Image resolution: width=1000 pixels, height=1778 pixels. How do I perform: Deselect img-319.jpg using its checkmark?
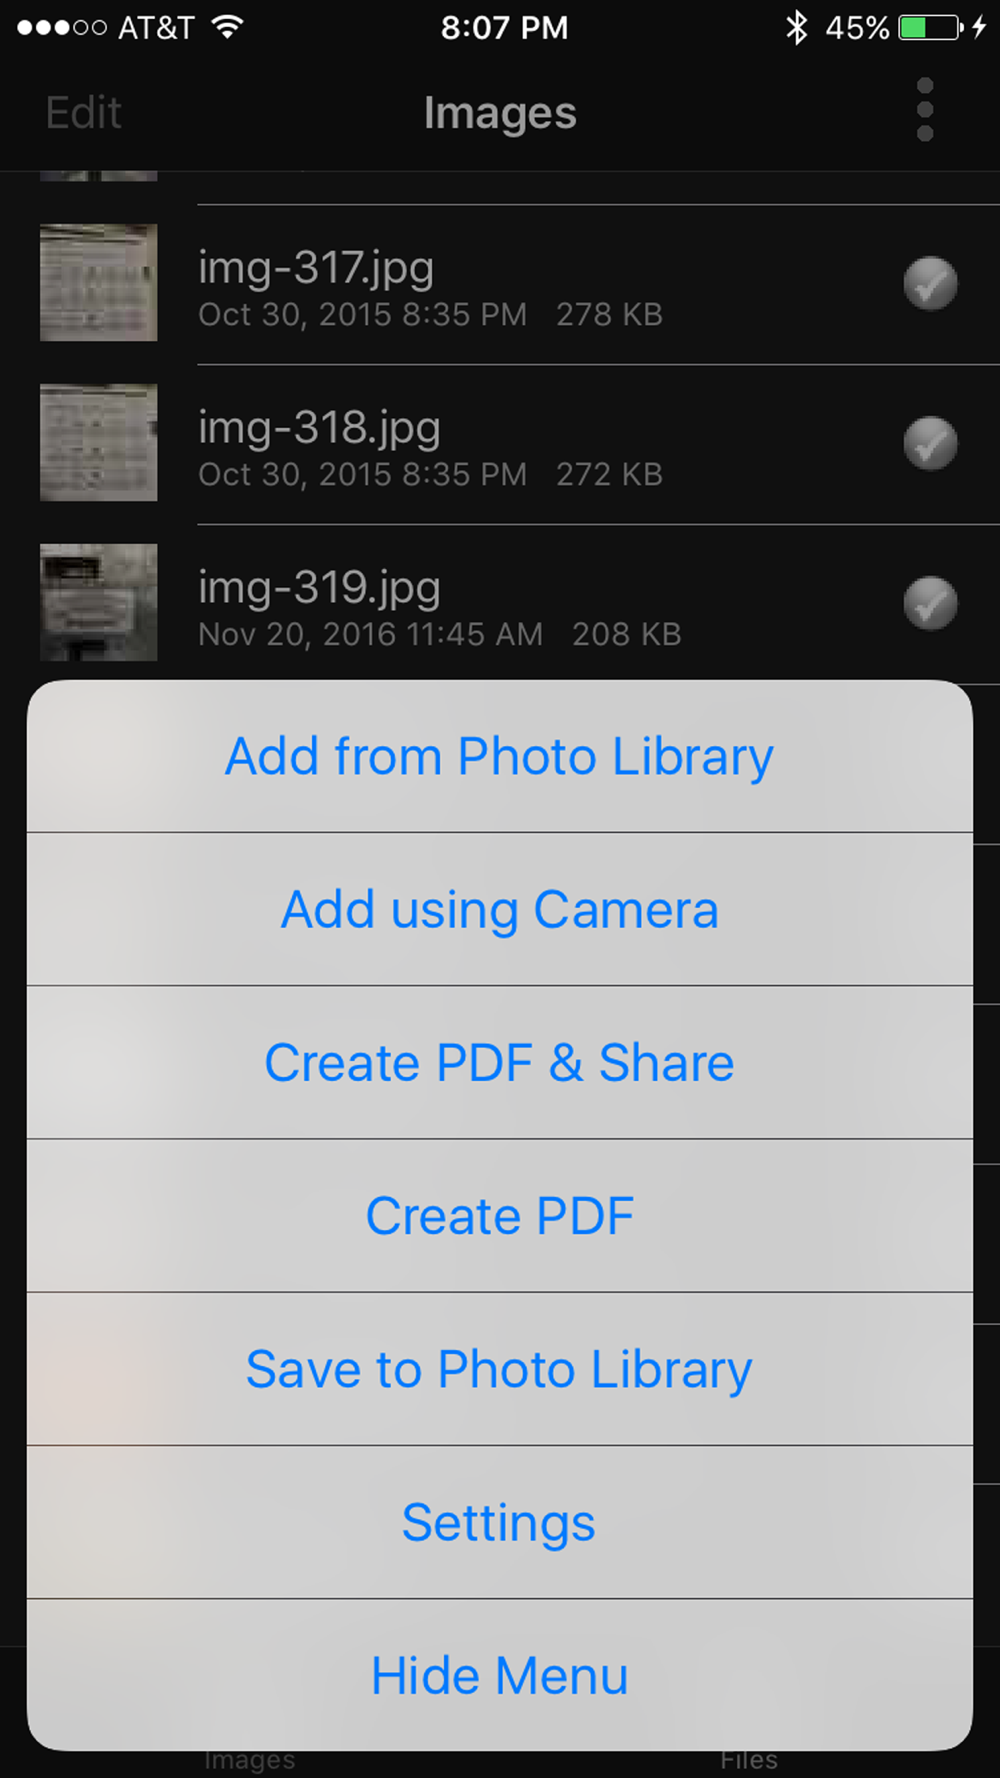[x=930, y=603]
